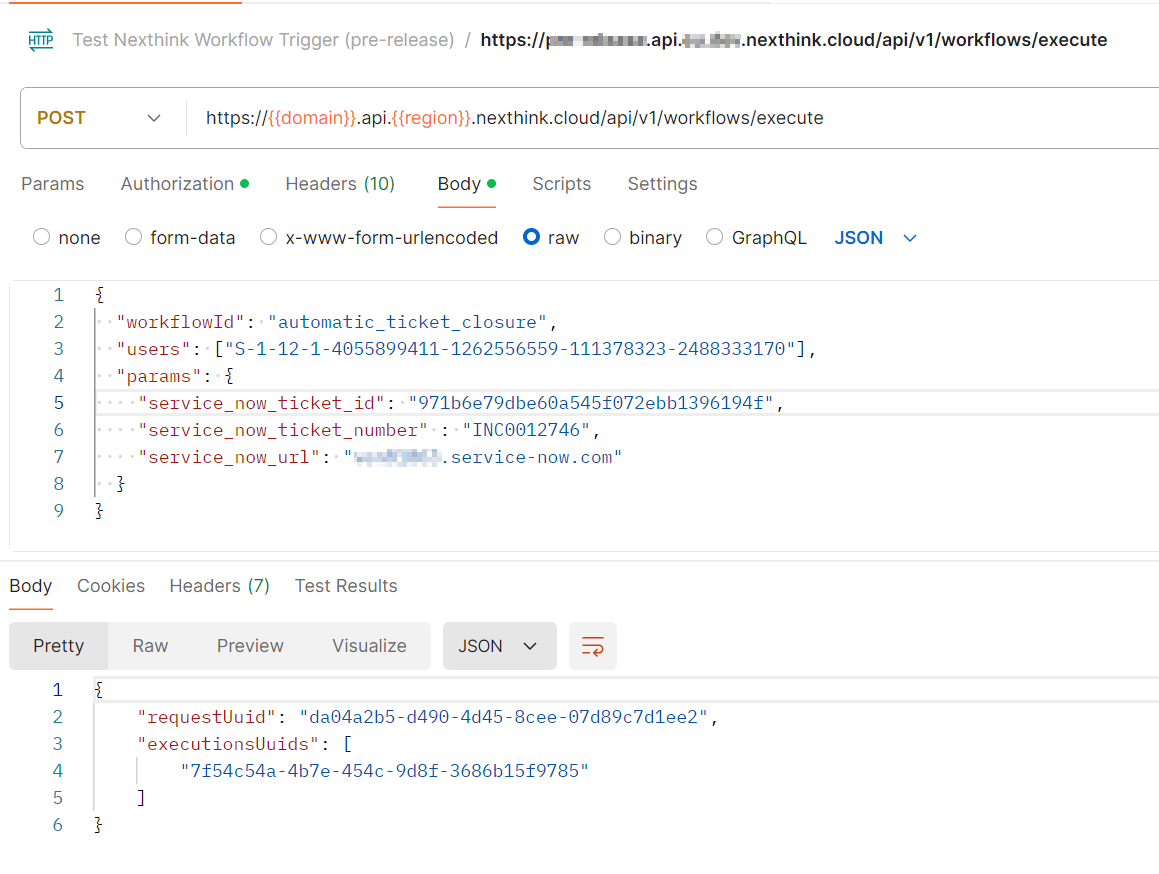
Task: Open the request body JSON format dropdown
Action: (875, 238)
